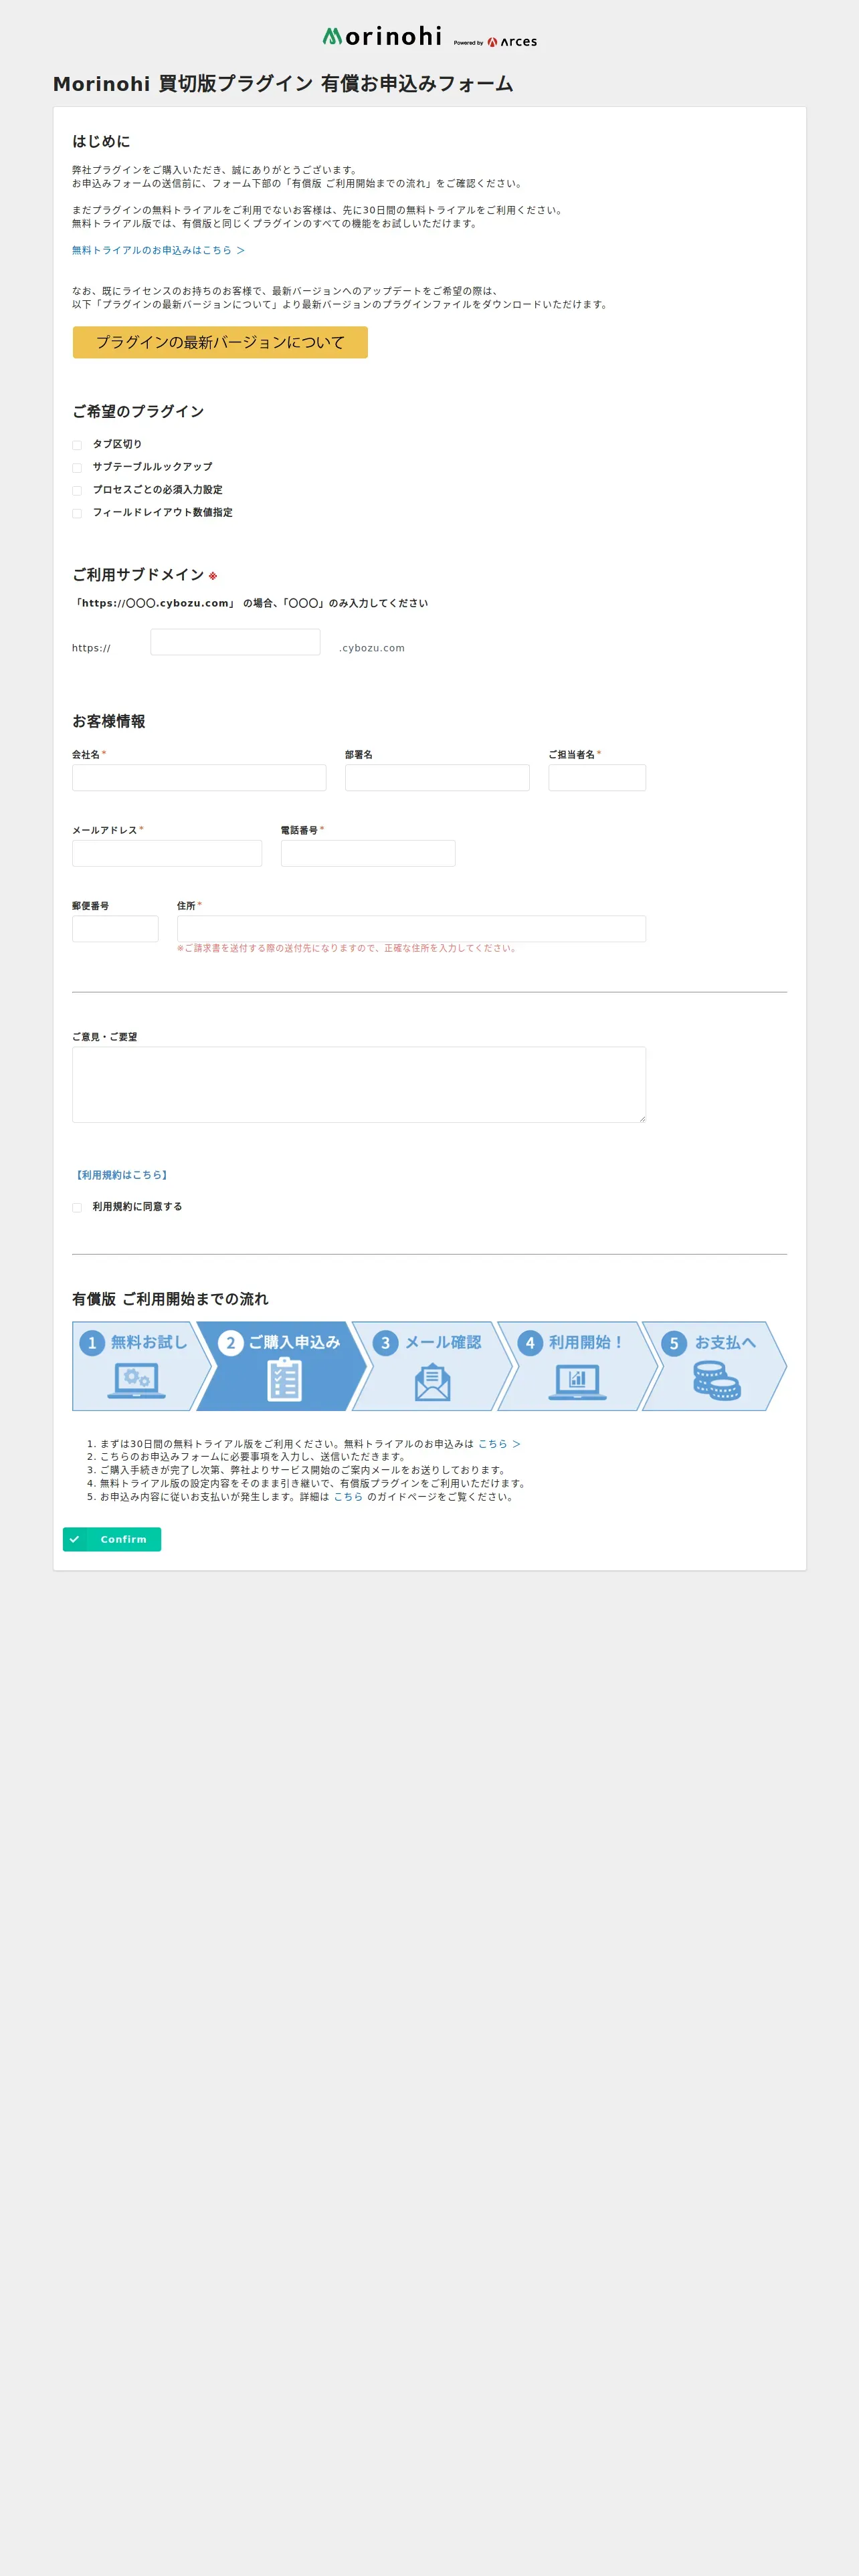
Task: Click the ご購入申込み step label
Action: coord(294,1342)
